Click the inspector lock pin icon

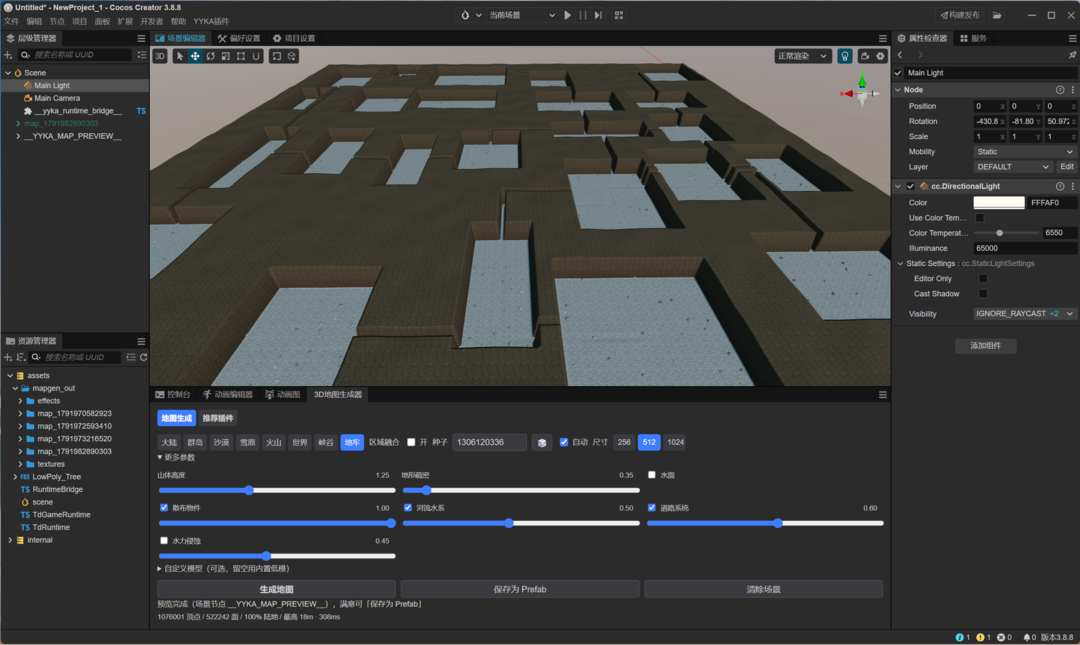[x=1072, y=55]
